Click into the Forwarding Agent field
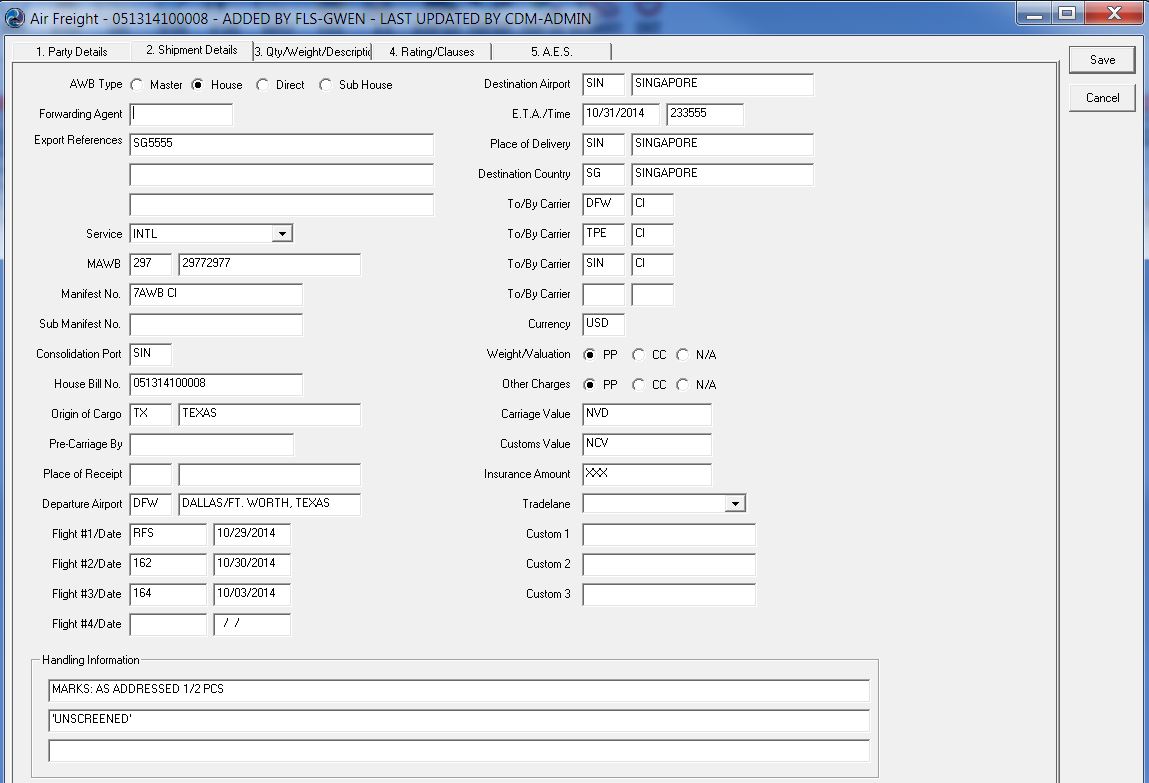This screenshot has width=1149, height=783. (x=181, y=114)
